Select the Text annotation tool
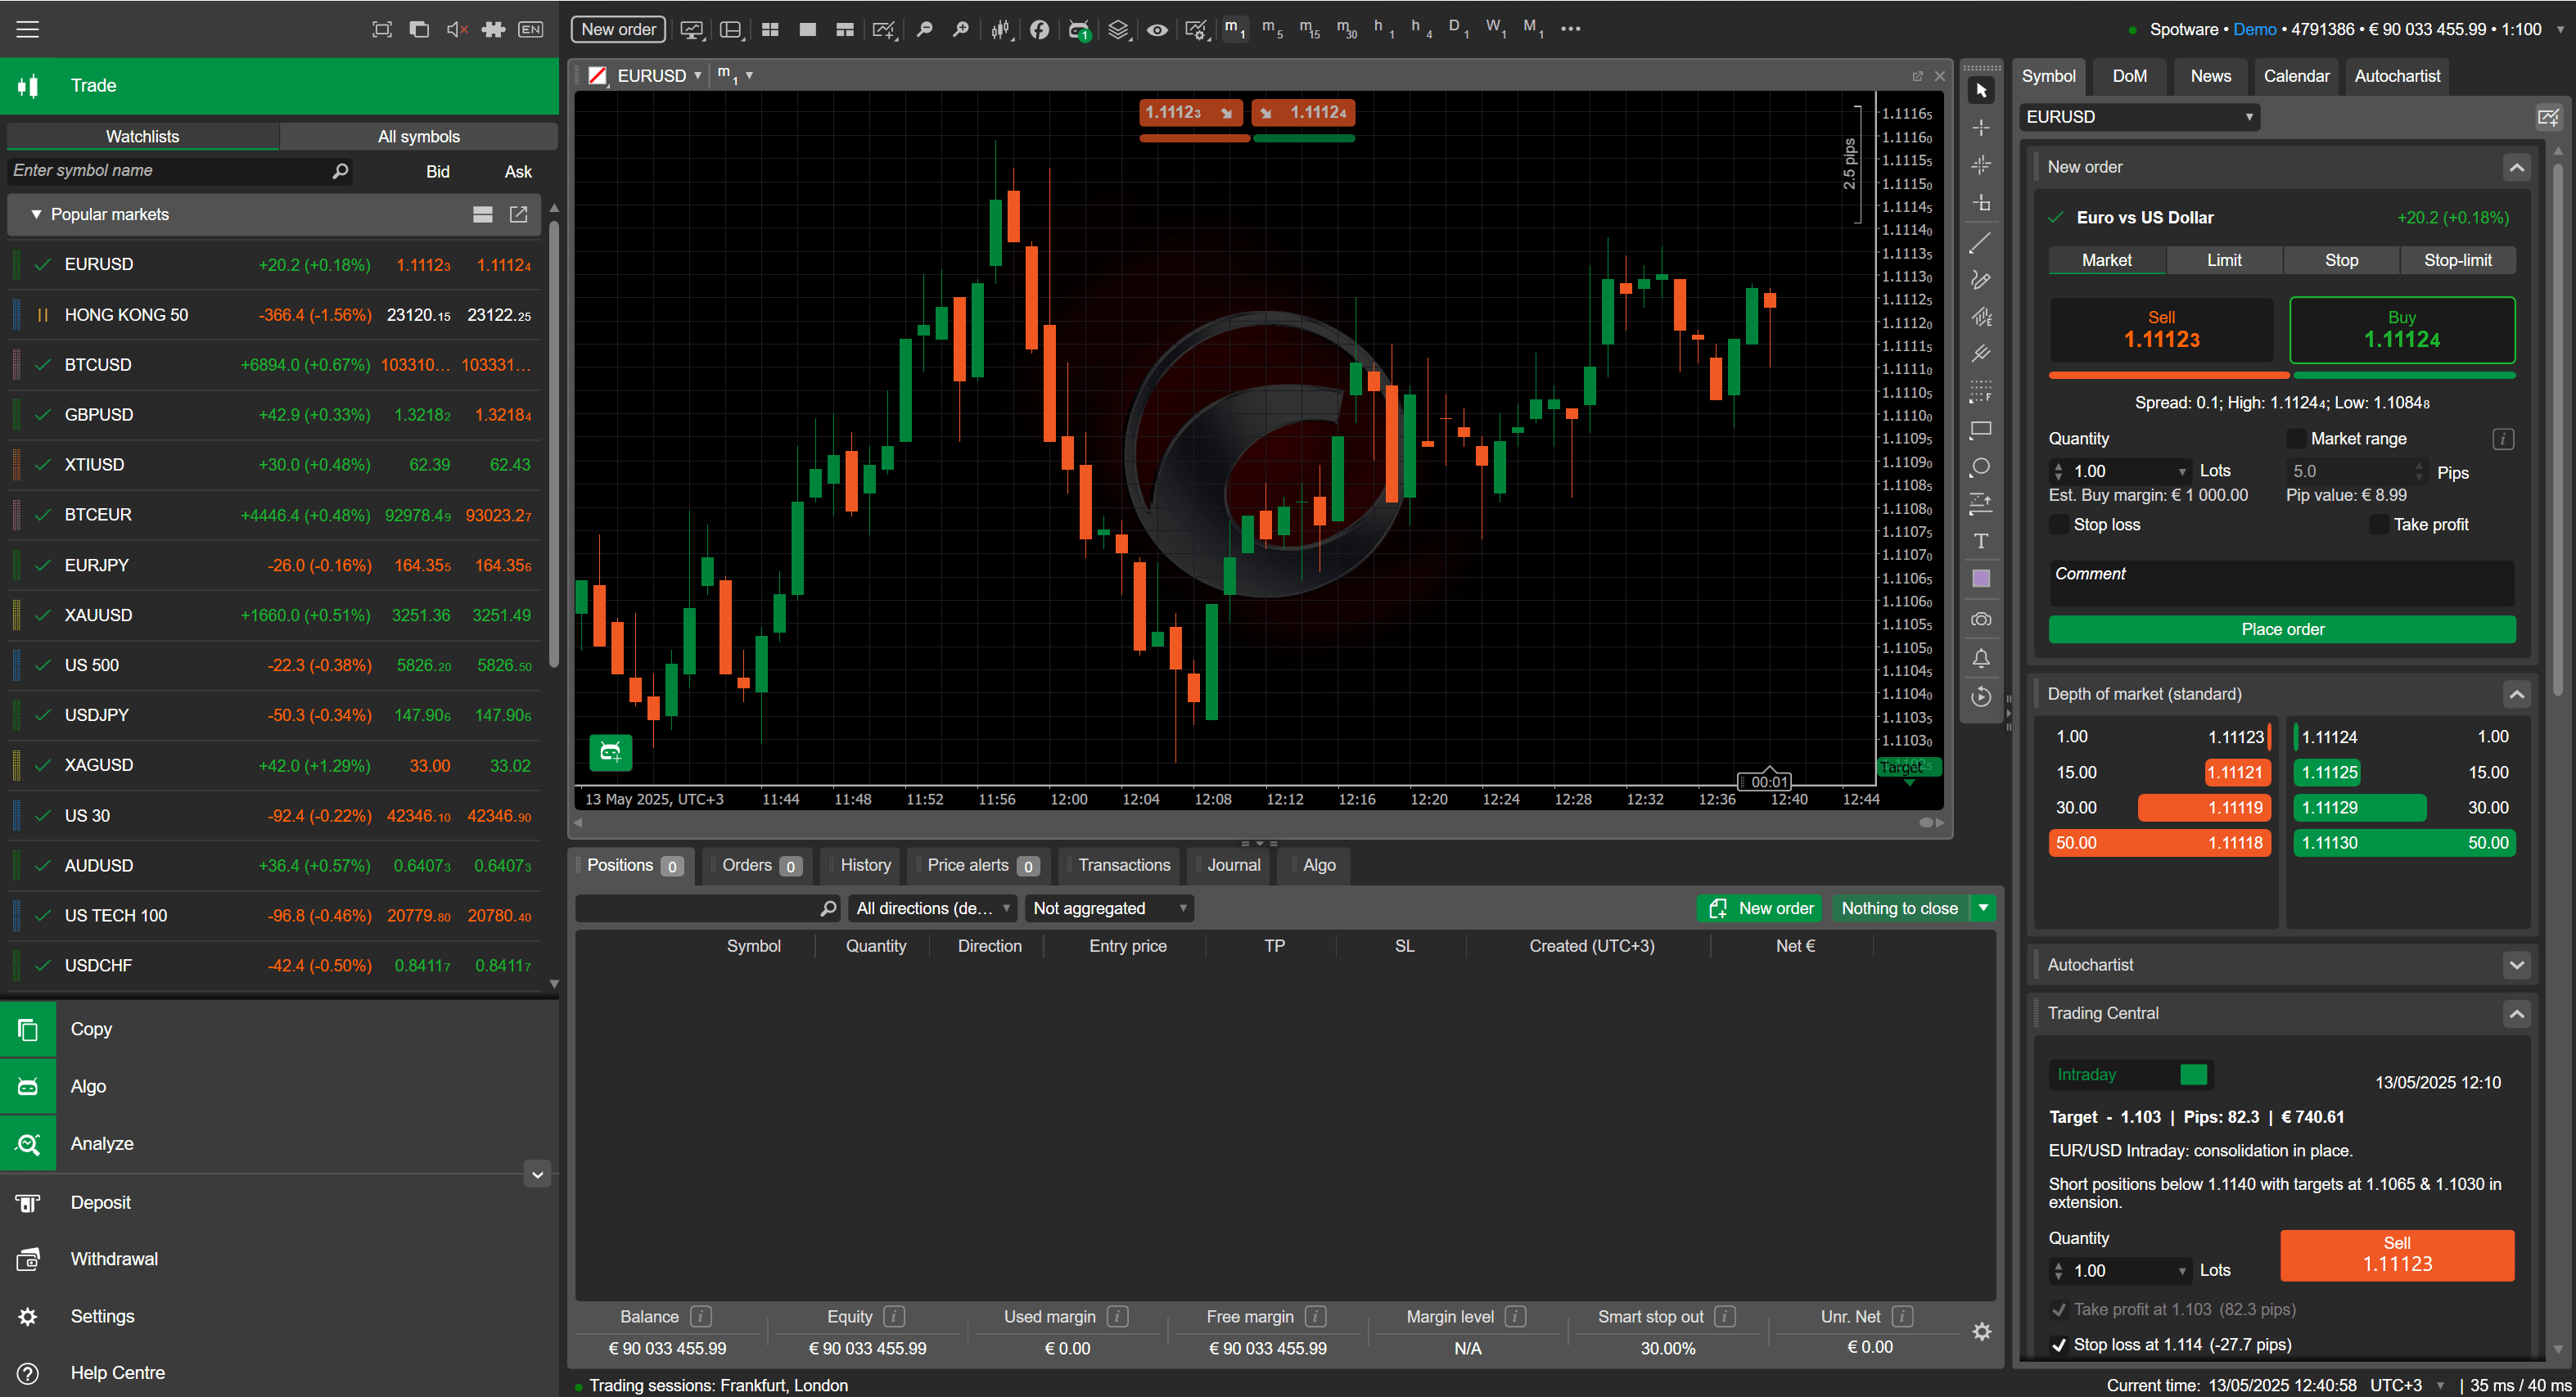 pyautogui.click(x=1981, y=541)
